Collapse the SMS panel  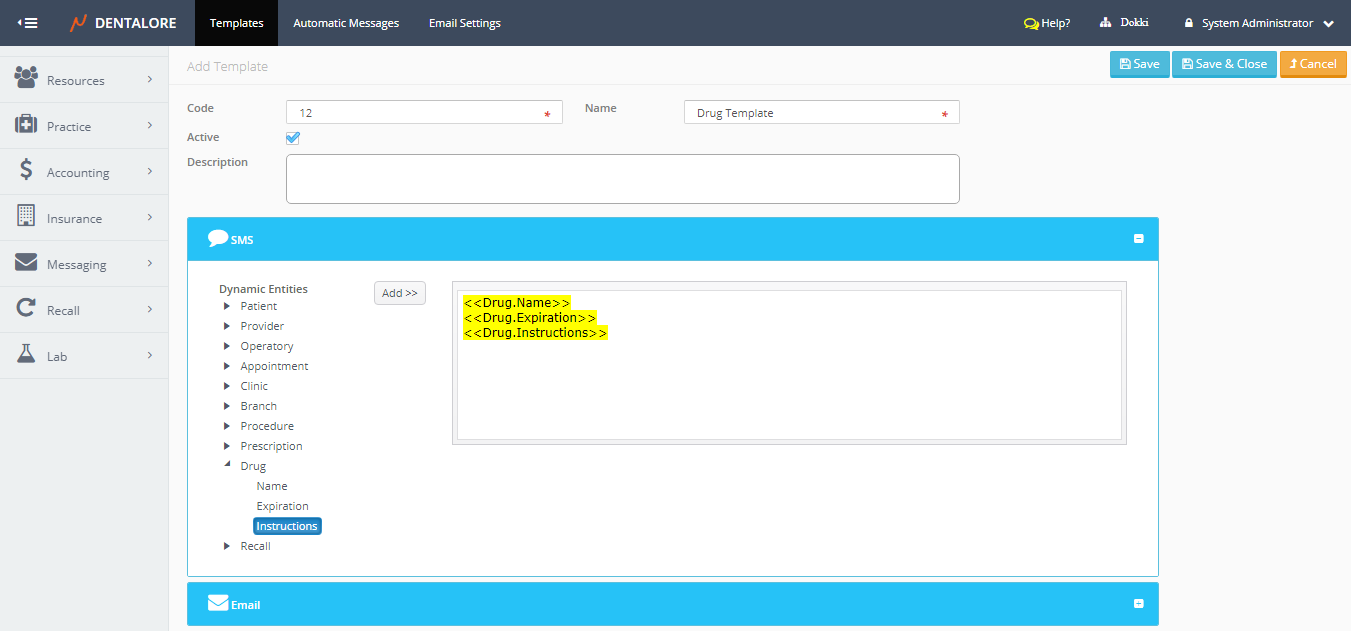(x=1138, y=239)
